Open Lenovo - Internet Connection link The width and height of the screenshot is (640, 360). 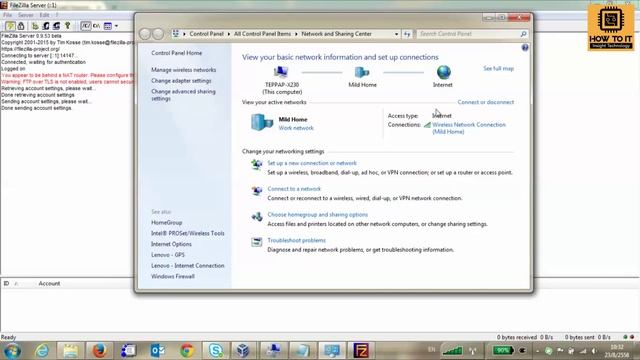(x=188, y=265)
